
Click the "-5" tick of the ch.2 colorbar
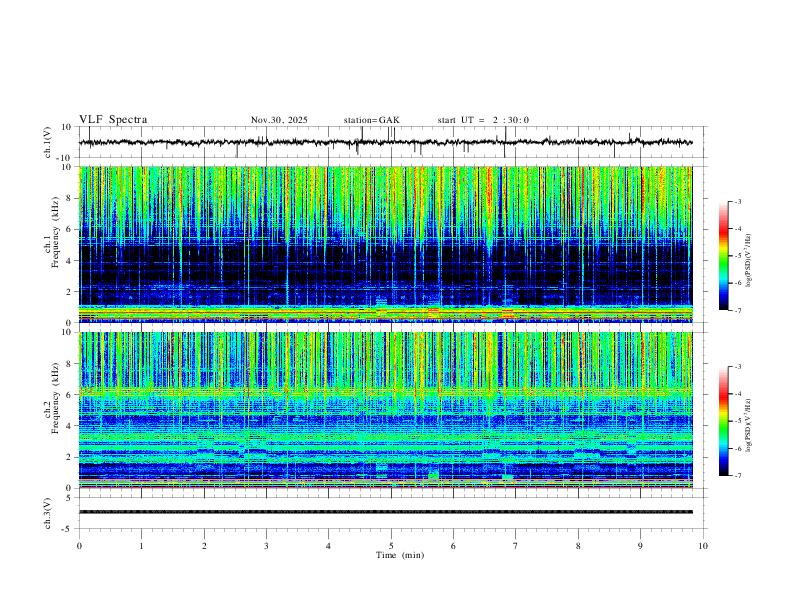click(x=737, y=421)
